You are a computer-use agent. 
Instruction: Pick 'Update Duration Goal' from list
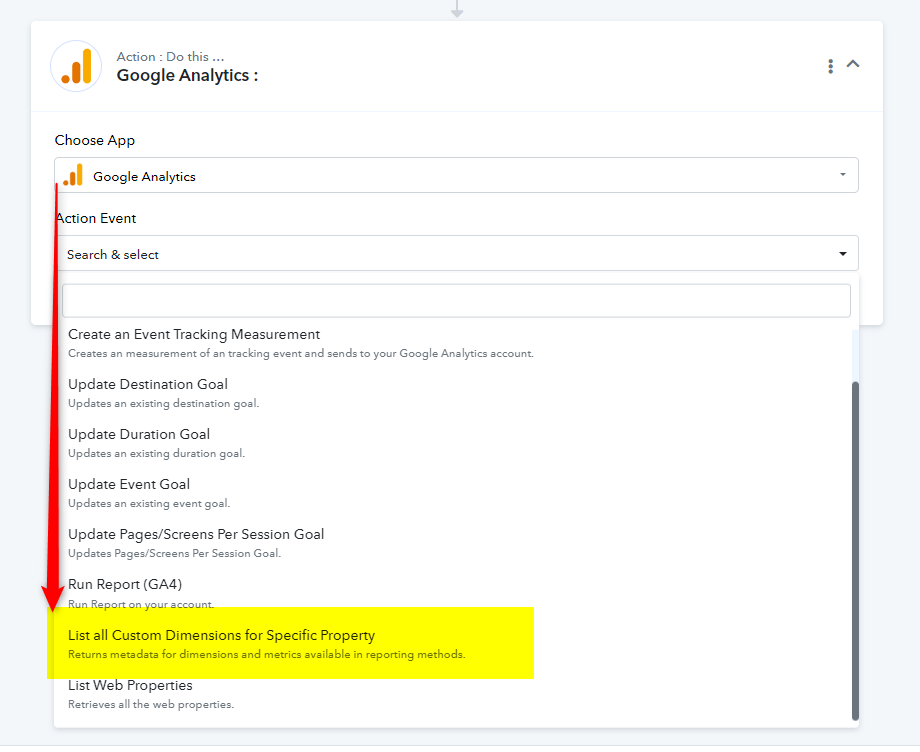point(139,435)
